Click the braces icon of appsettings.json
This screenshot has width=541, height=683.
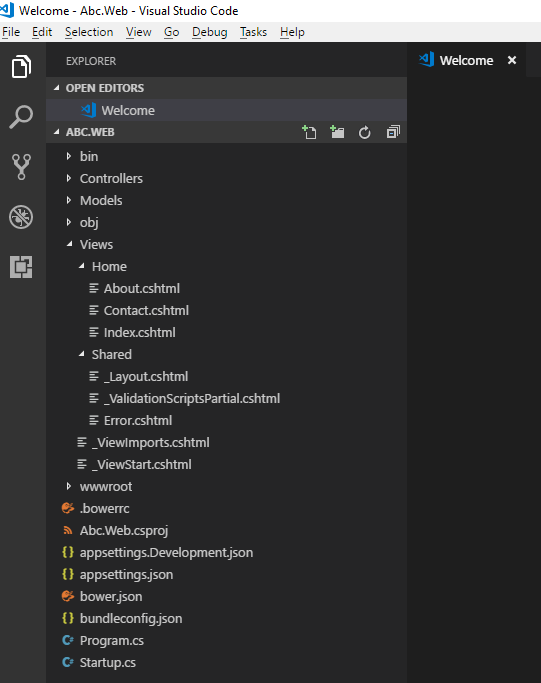pos(68,574)
